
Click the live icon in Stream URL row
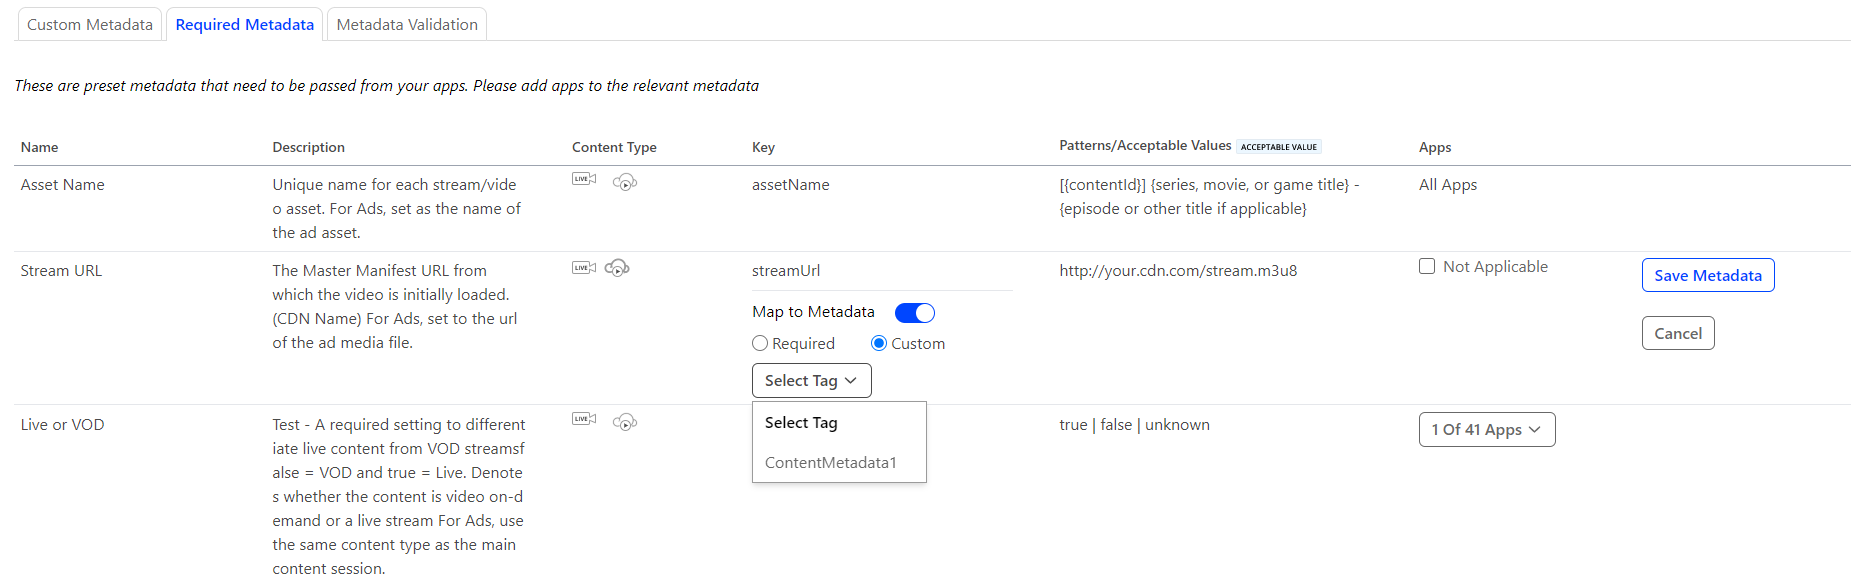pos(584,267)
